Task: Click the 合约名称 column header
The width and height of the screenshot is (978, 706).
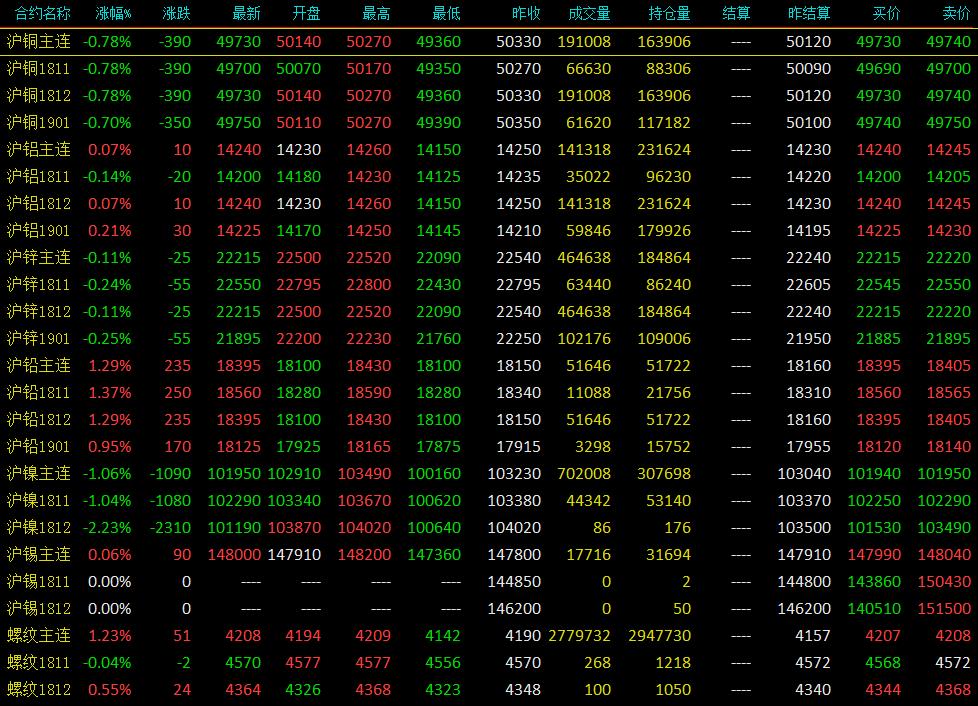Action: click(x=42, y=13)
